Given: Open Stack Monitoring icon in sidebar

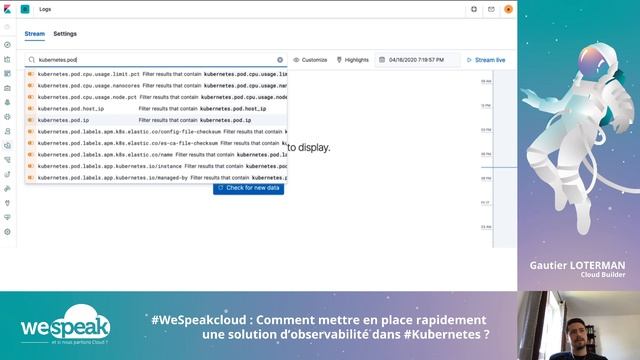Looking at the screenshot, I should coord(7,217).
